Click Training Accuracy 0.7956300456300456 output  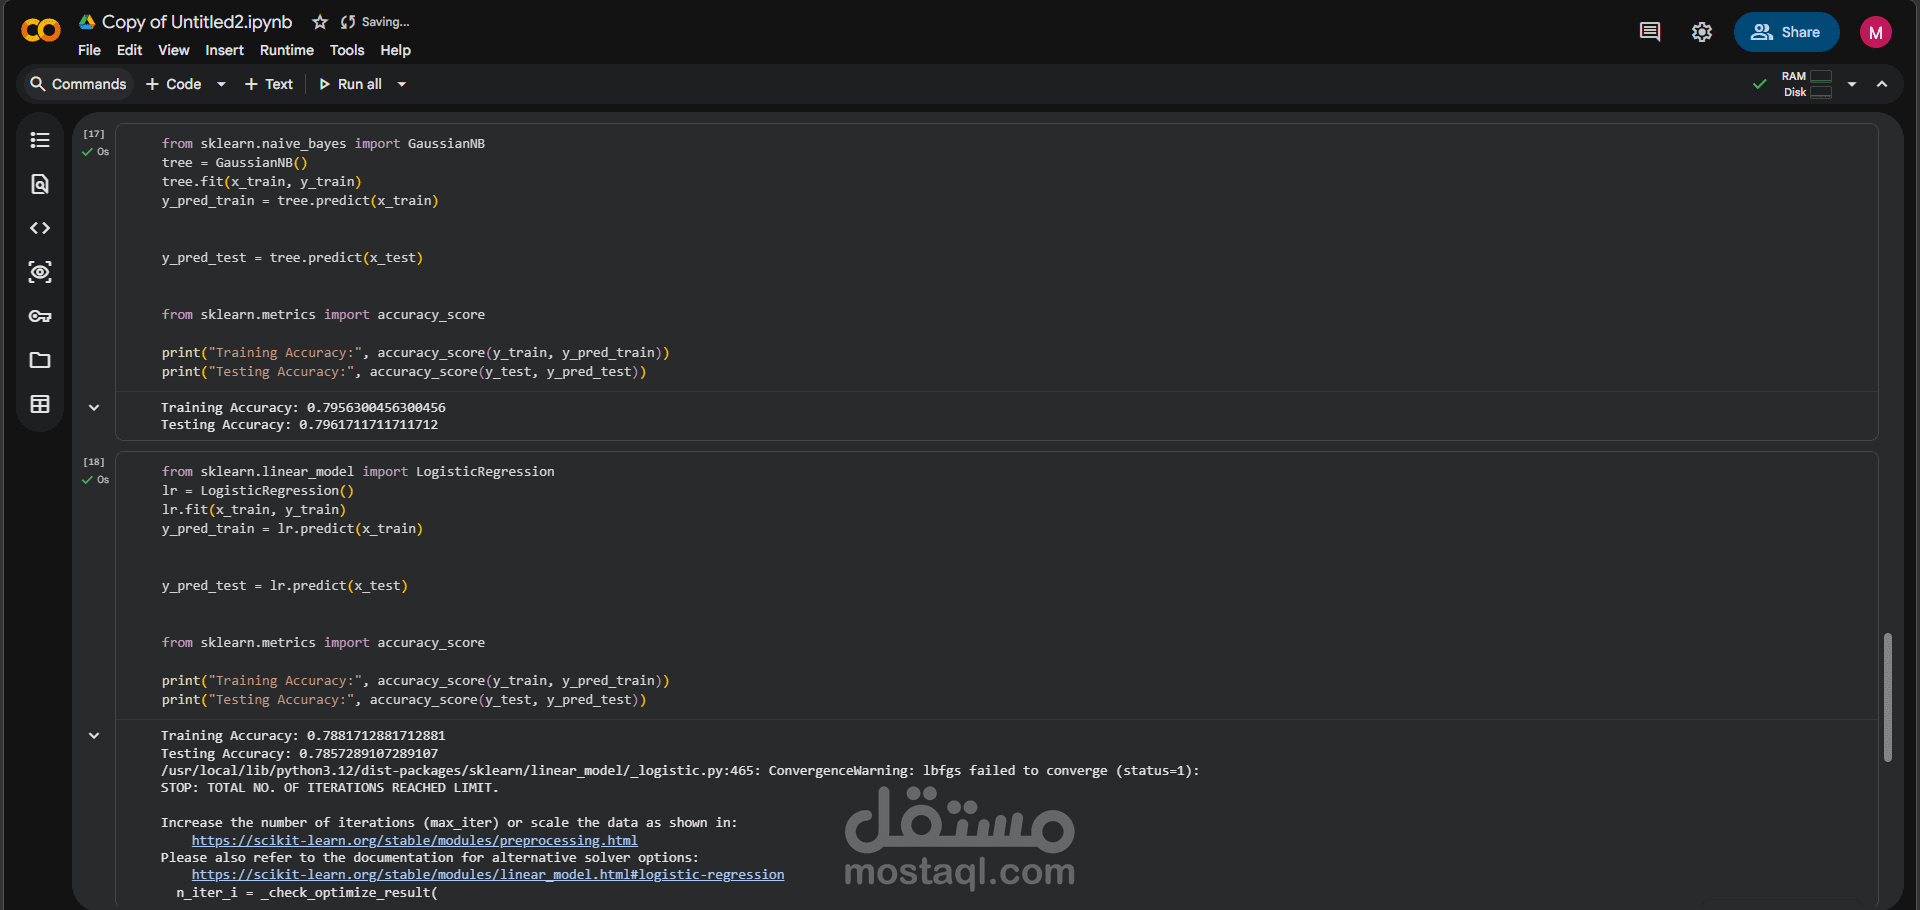303,408
